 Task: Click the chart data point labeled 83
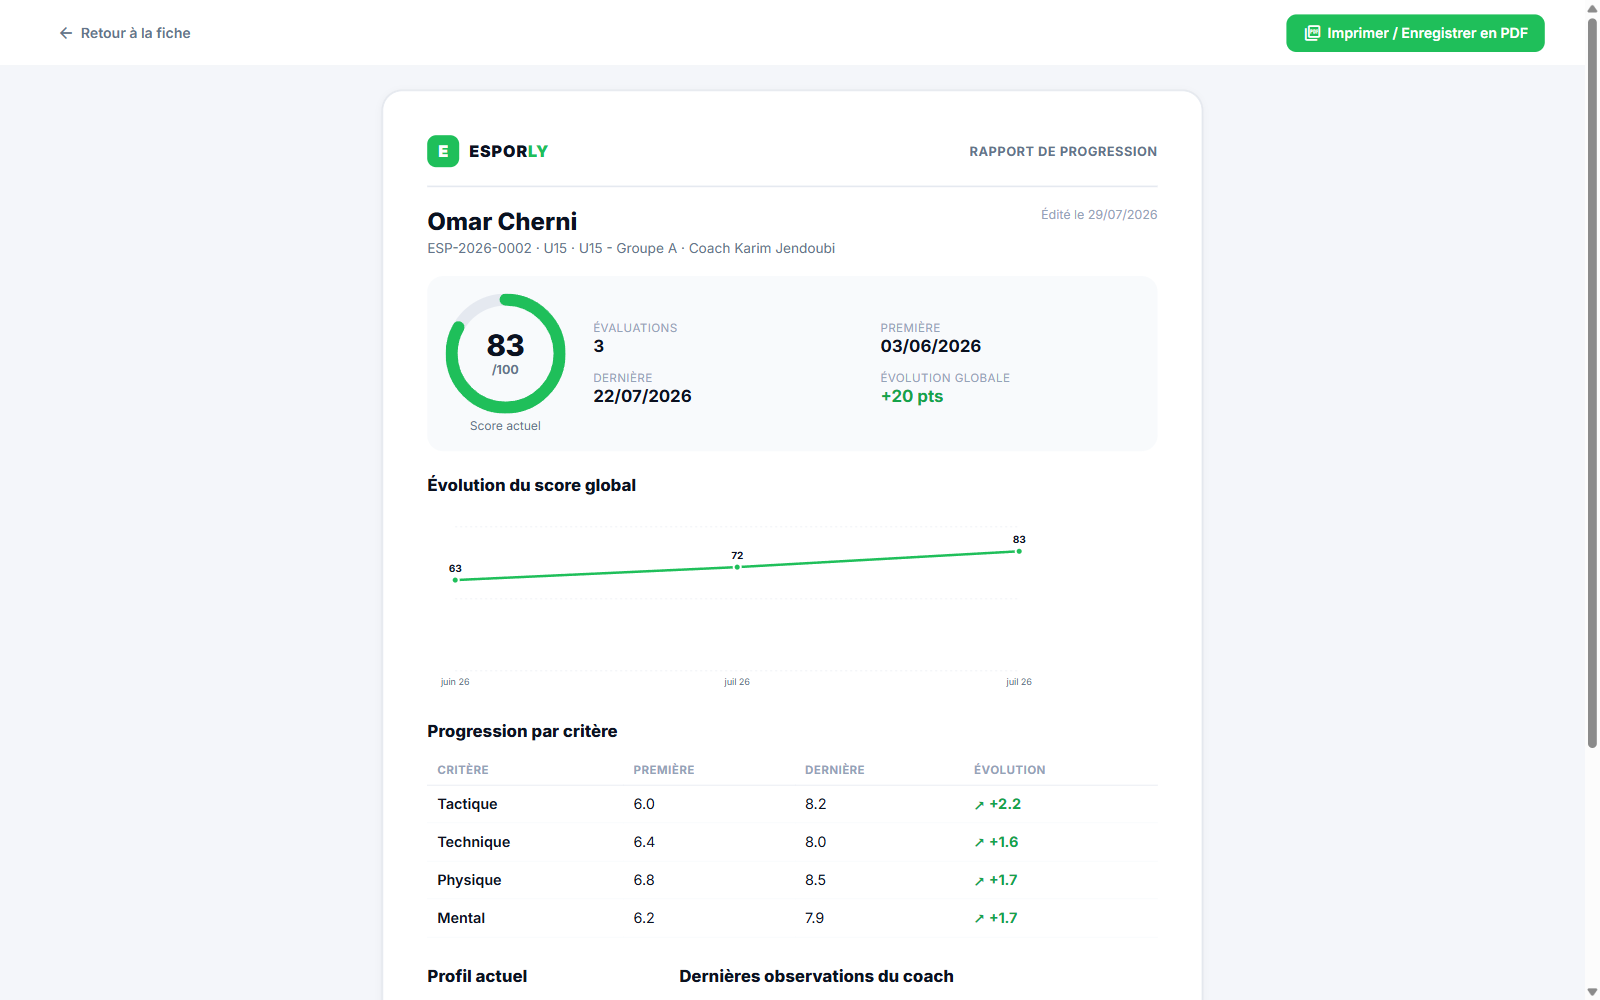1019,551
